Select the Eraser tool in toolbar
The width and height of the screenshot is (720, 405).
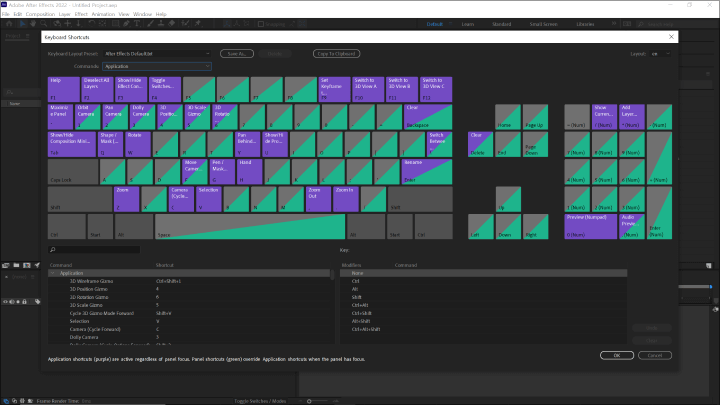[x=172, y=24]
